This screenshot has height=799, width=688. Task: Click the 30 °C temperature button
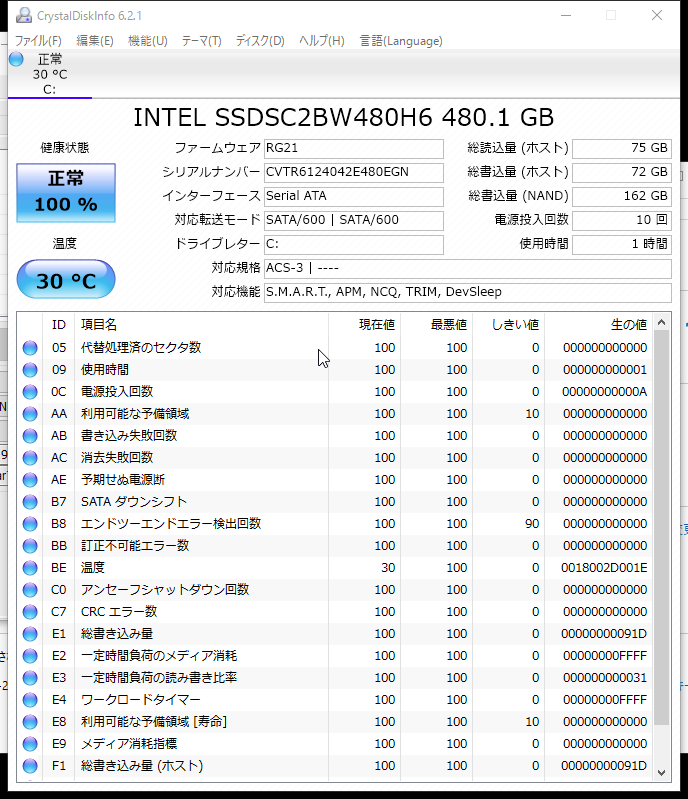point(66,279)
